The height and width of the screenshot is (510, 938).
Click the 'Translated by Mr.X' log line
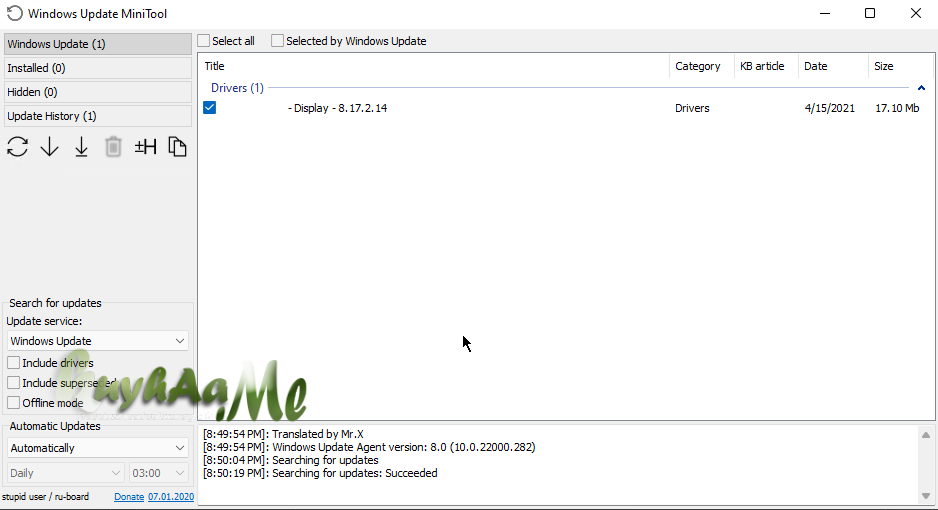[283, 434]
